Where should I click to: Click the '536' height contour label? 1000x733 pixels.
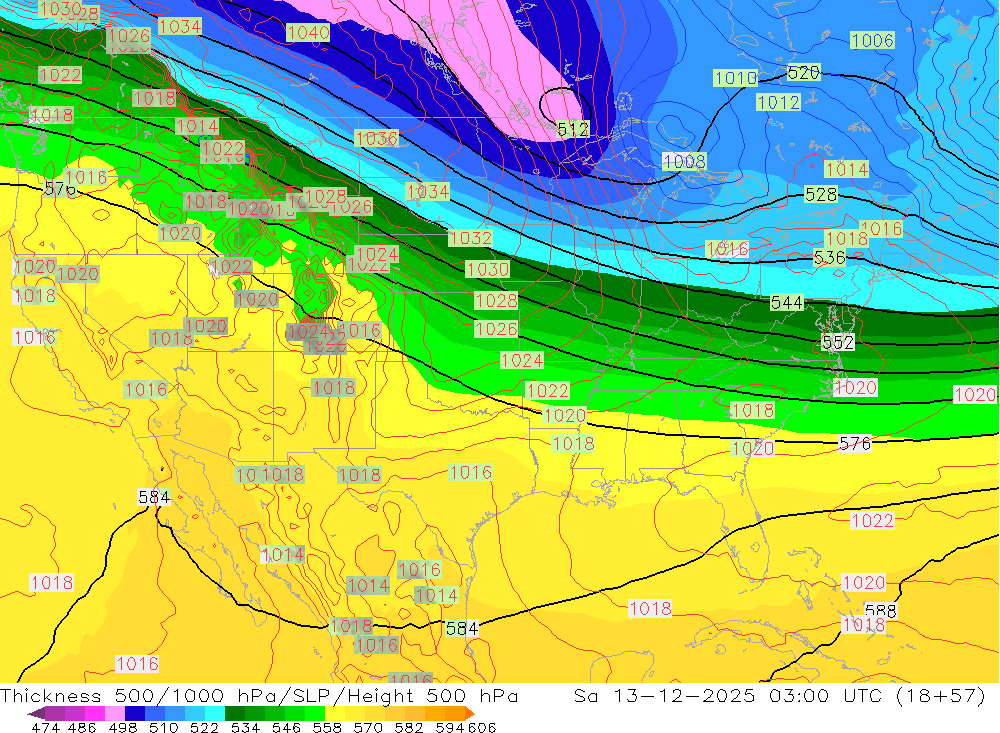830,258
